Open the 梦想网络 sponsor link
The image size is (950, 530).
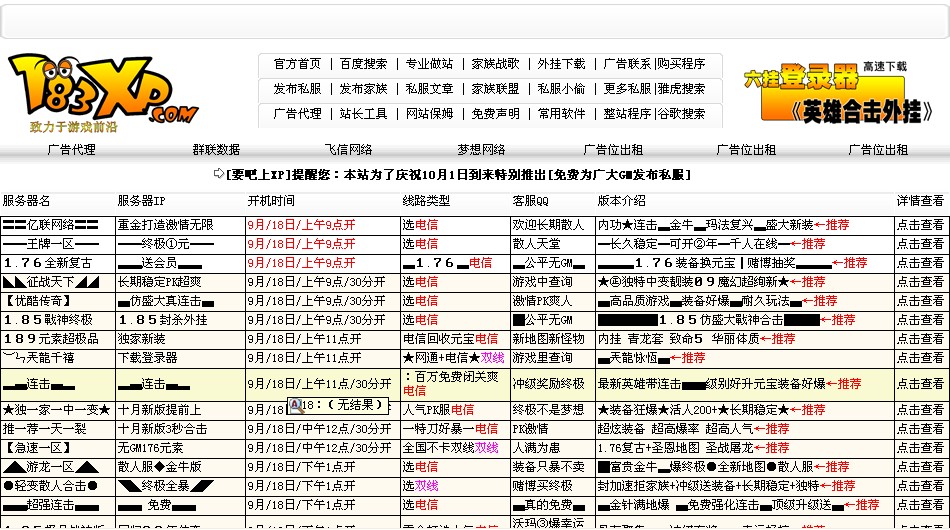[481, 150]
